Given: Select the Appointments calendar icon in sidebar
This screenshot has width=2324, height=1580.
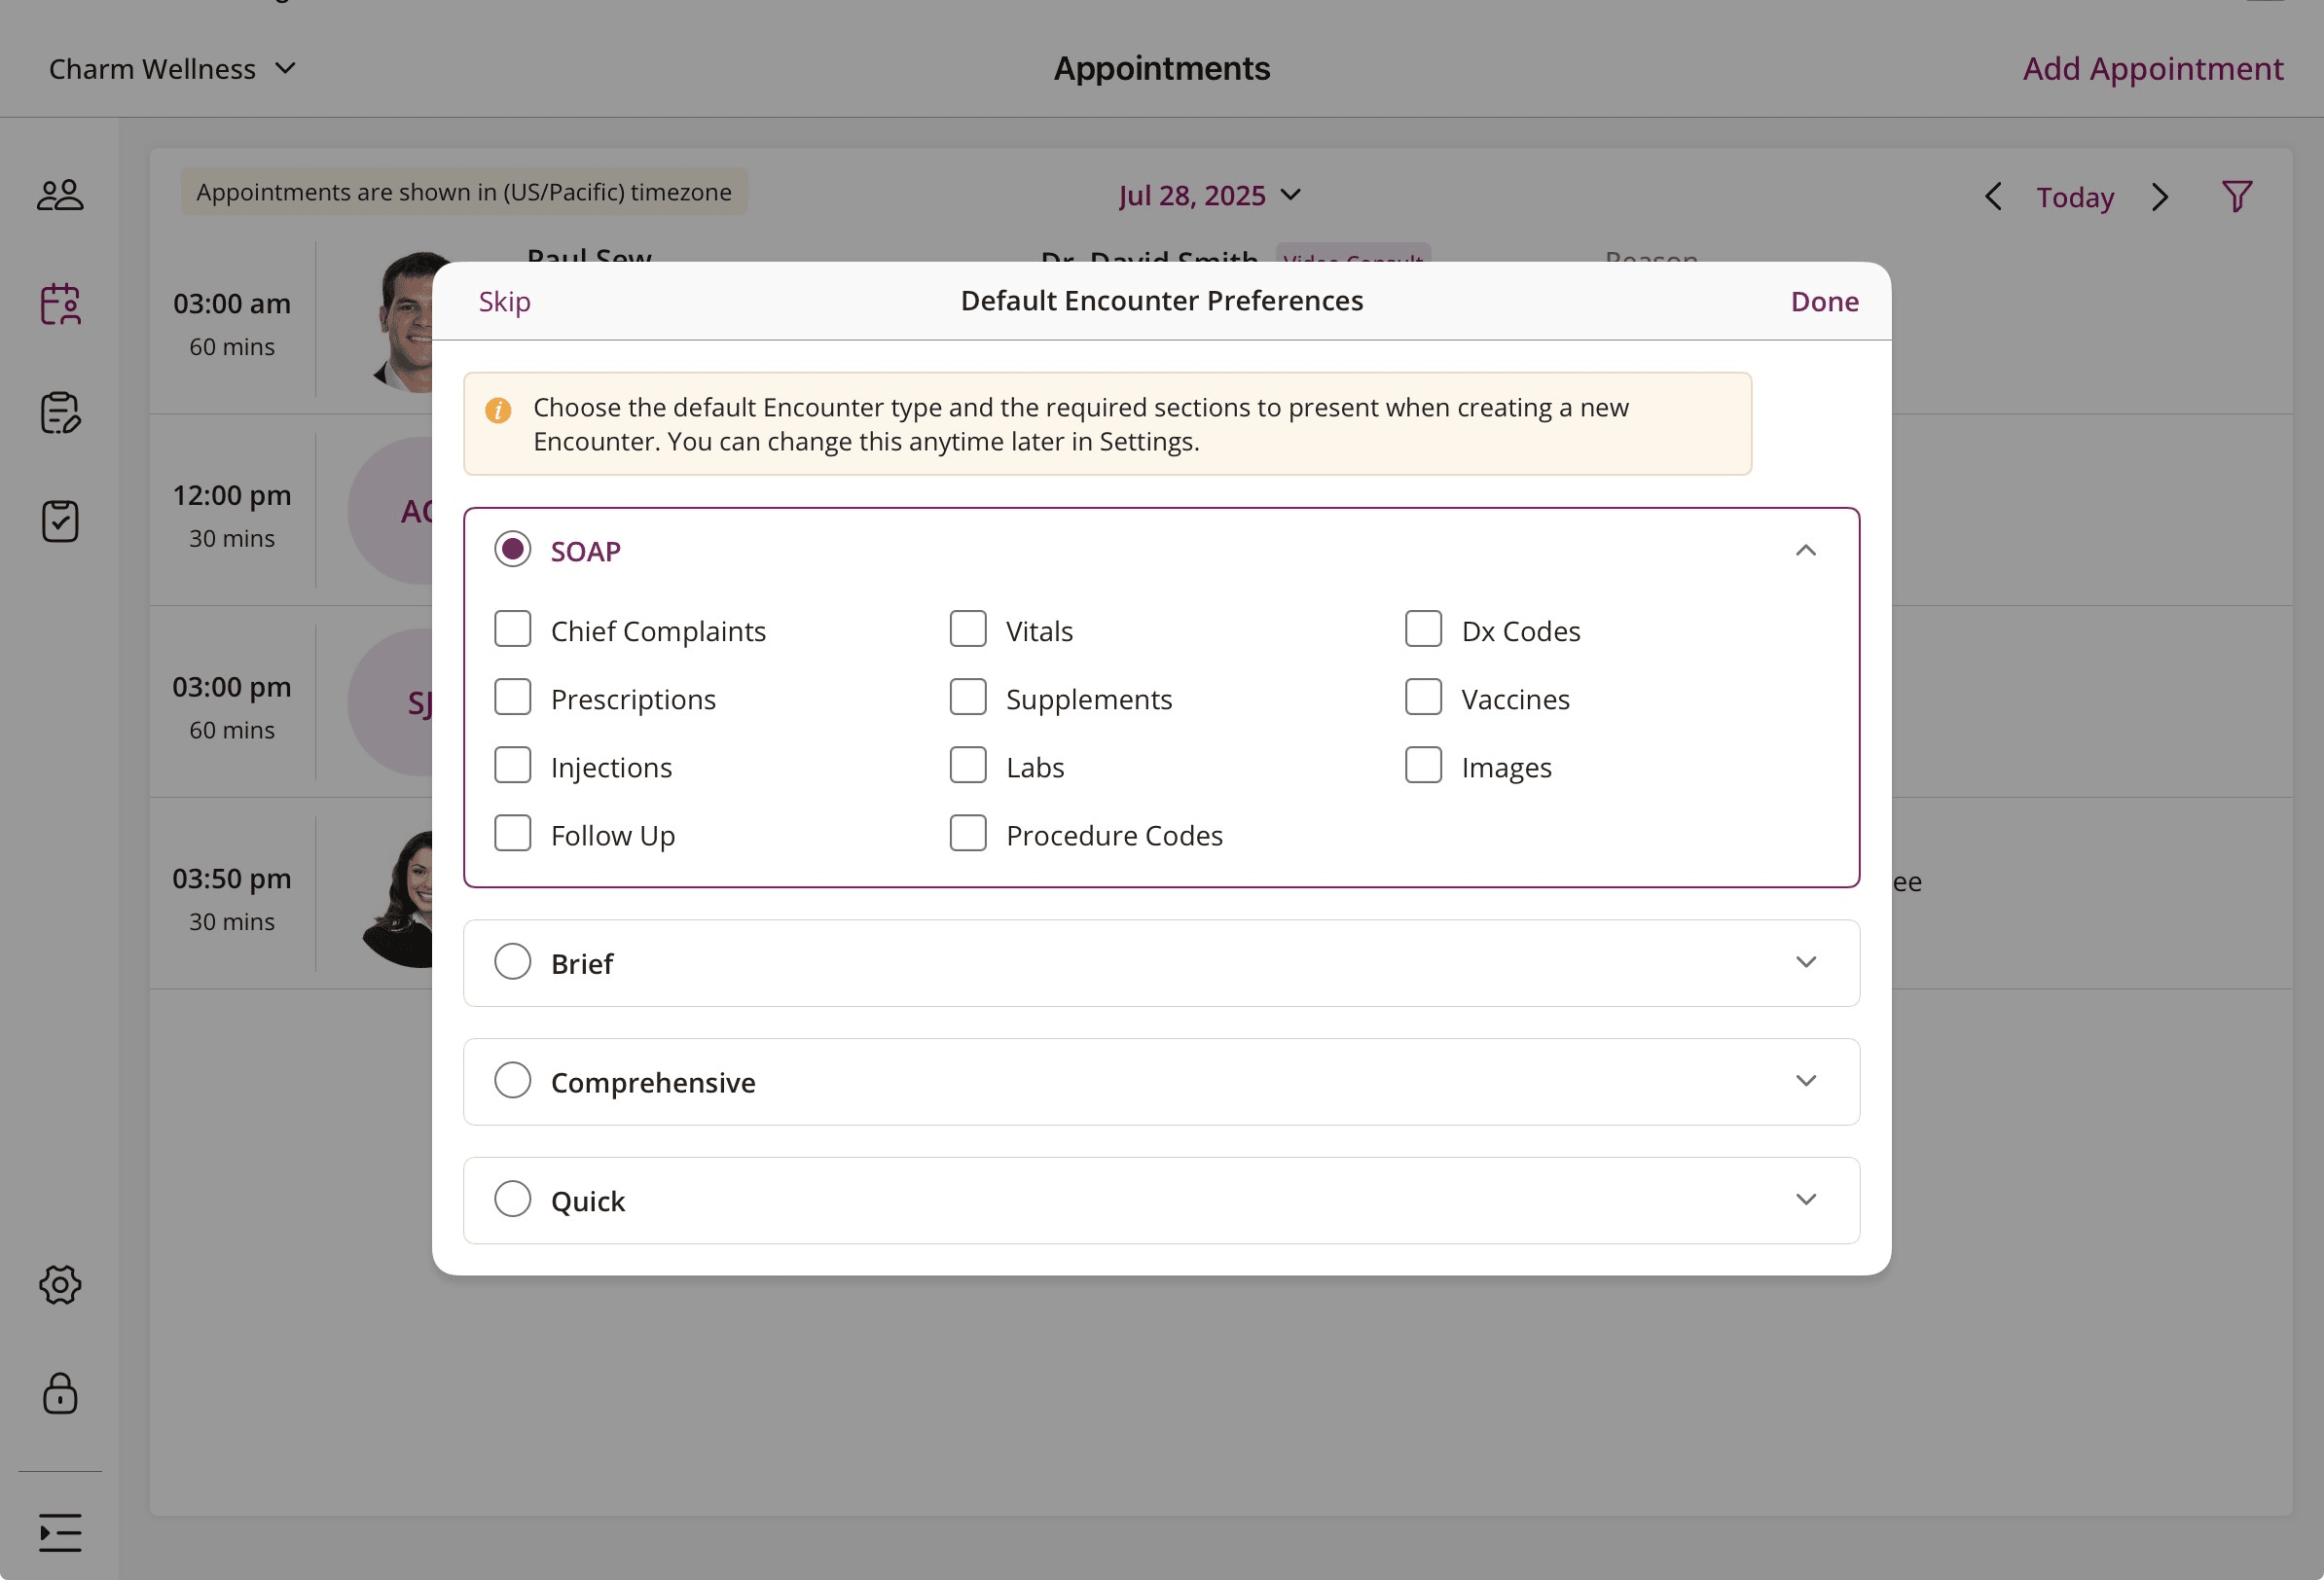Looking at the screenshot, I should [x=59, y=305].
